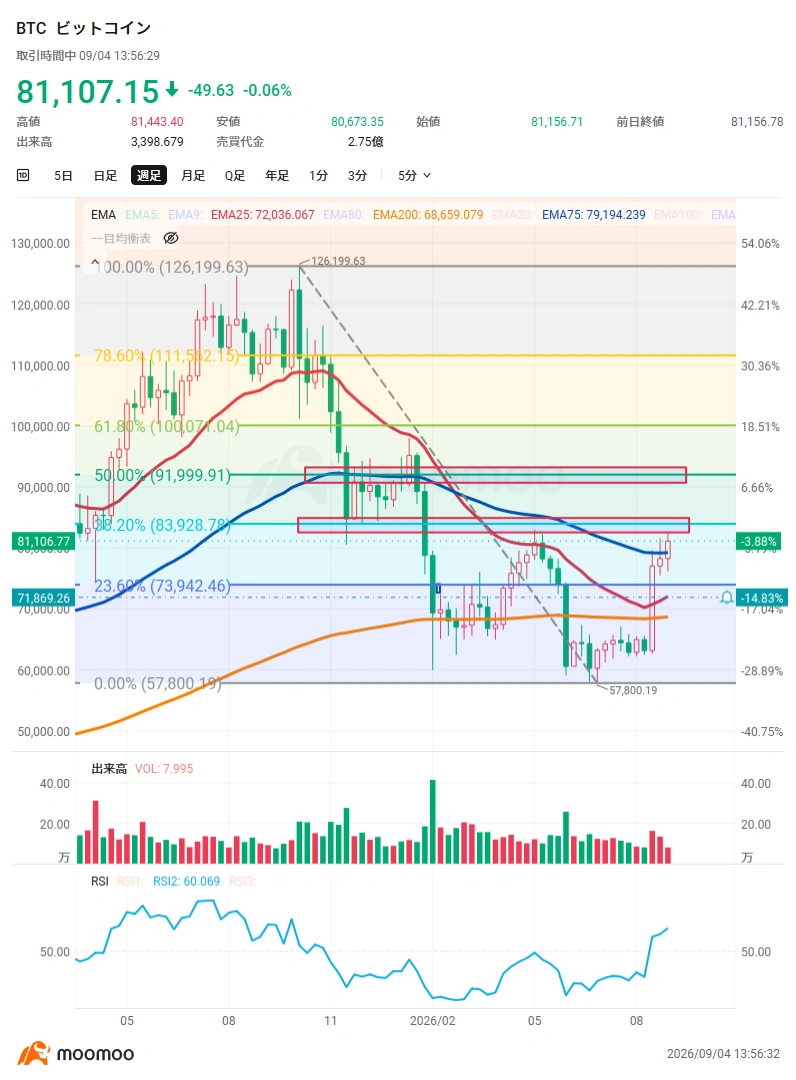Click the -0.06% percent change value
Image resolution: width=796 pixels, height=1080 pixels.
[267, 90]
